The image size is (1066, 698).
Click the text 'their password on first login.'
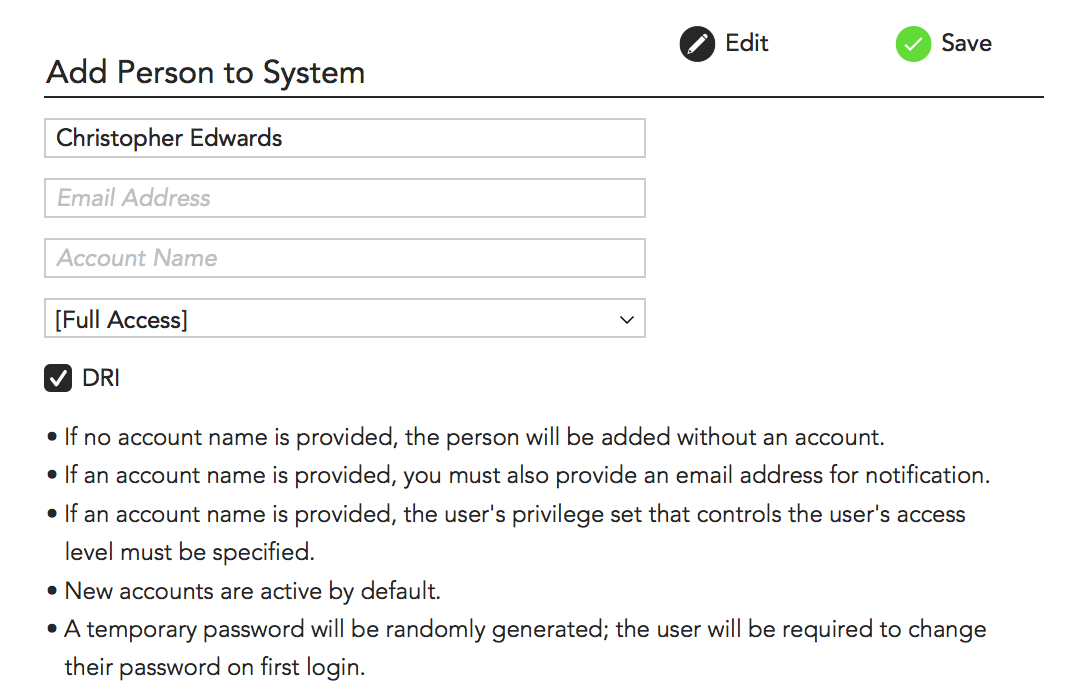tap(215, 667)
